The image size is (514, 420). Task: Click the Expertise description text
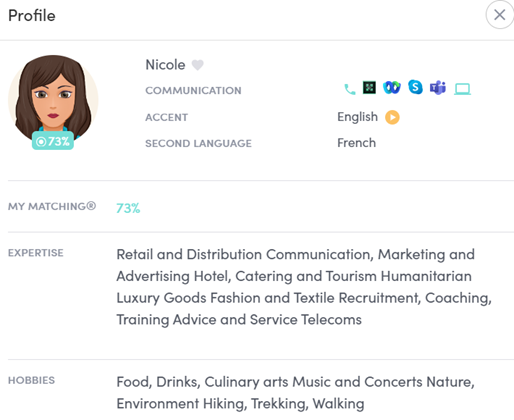(x=304, y=287)
